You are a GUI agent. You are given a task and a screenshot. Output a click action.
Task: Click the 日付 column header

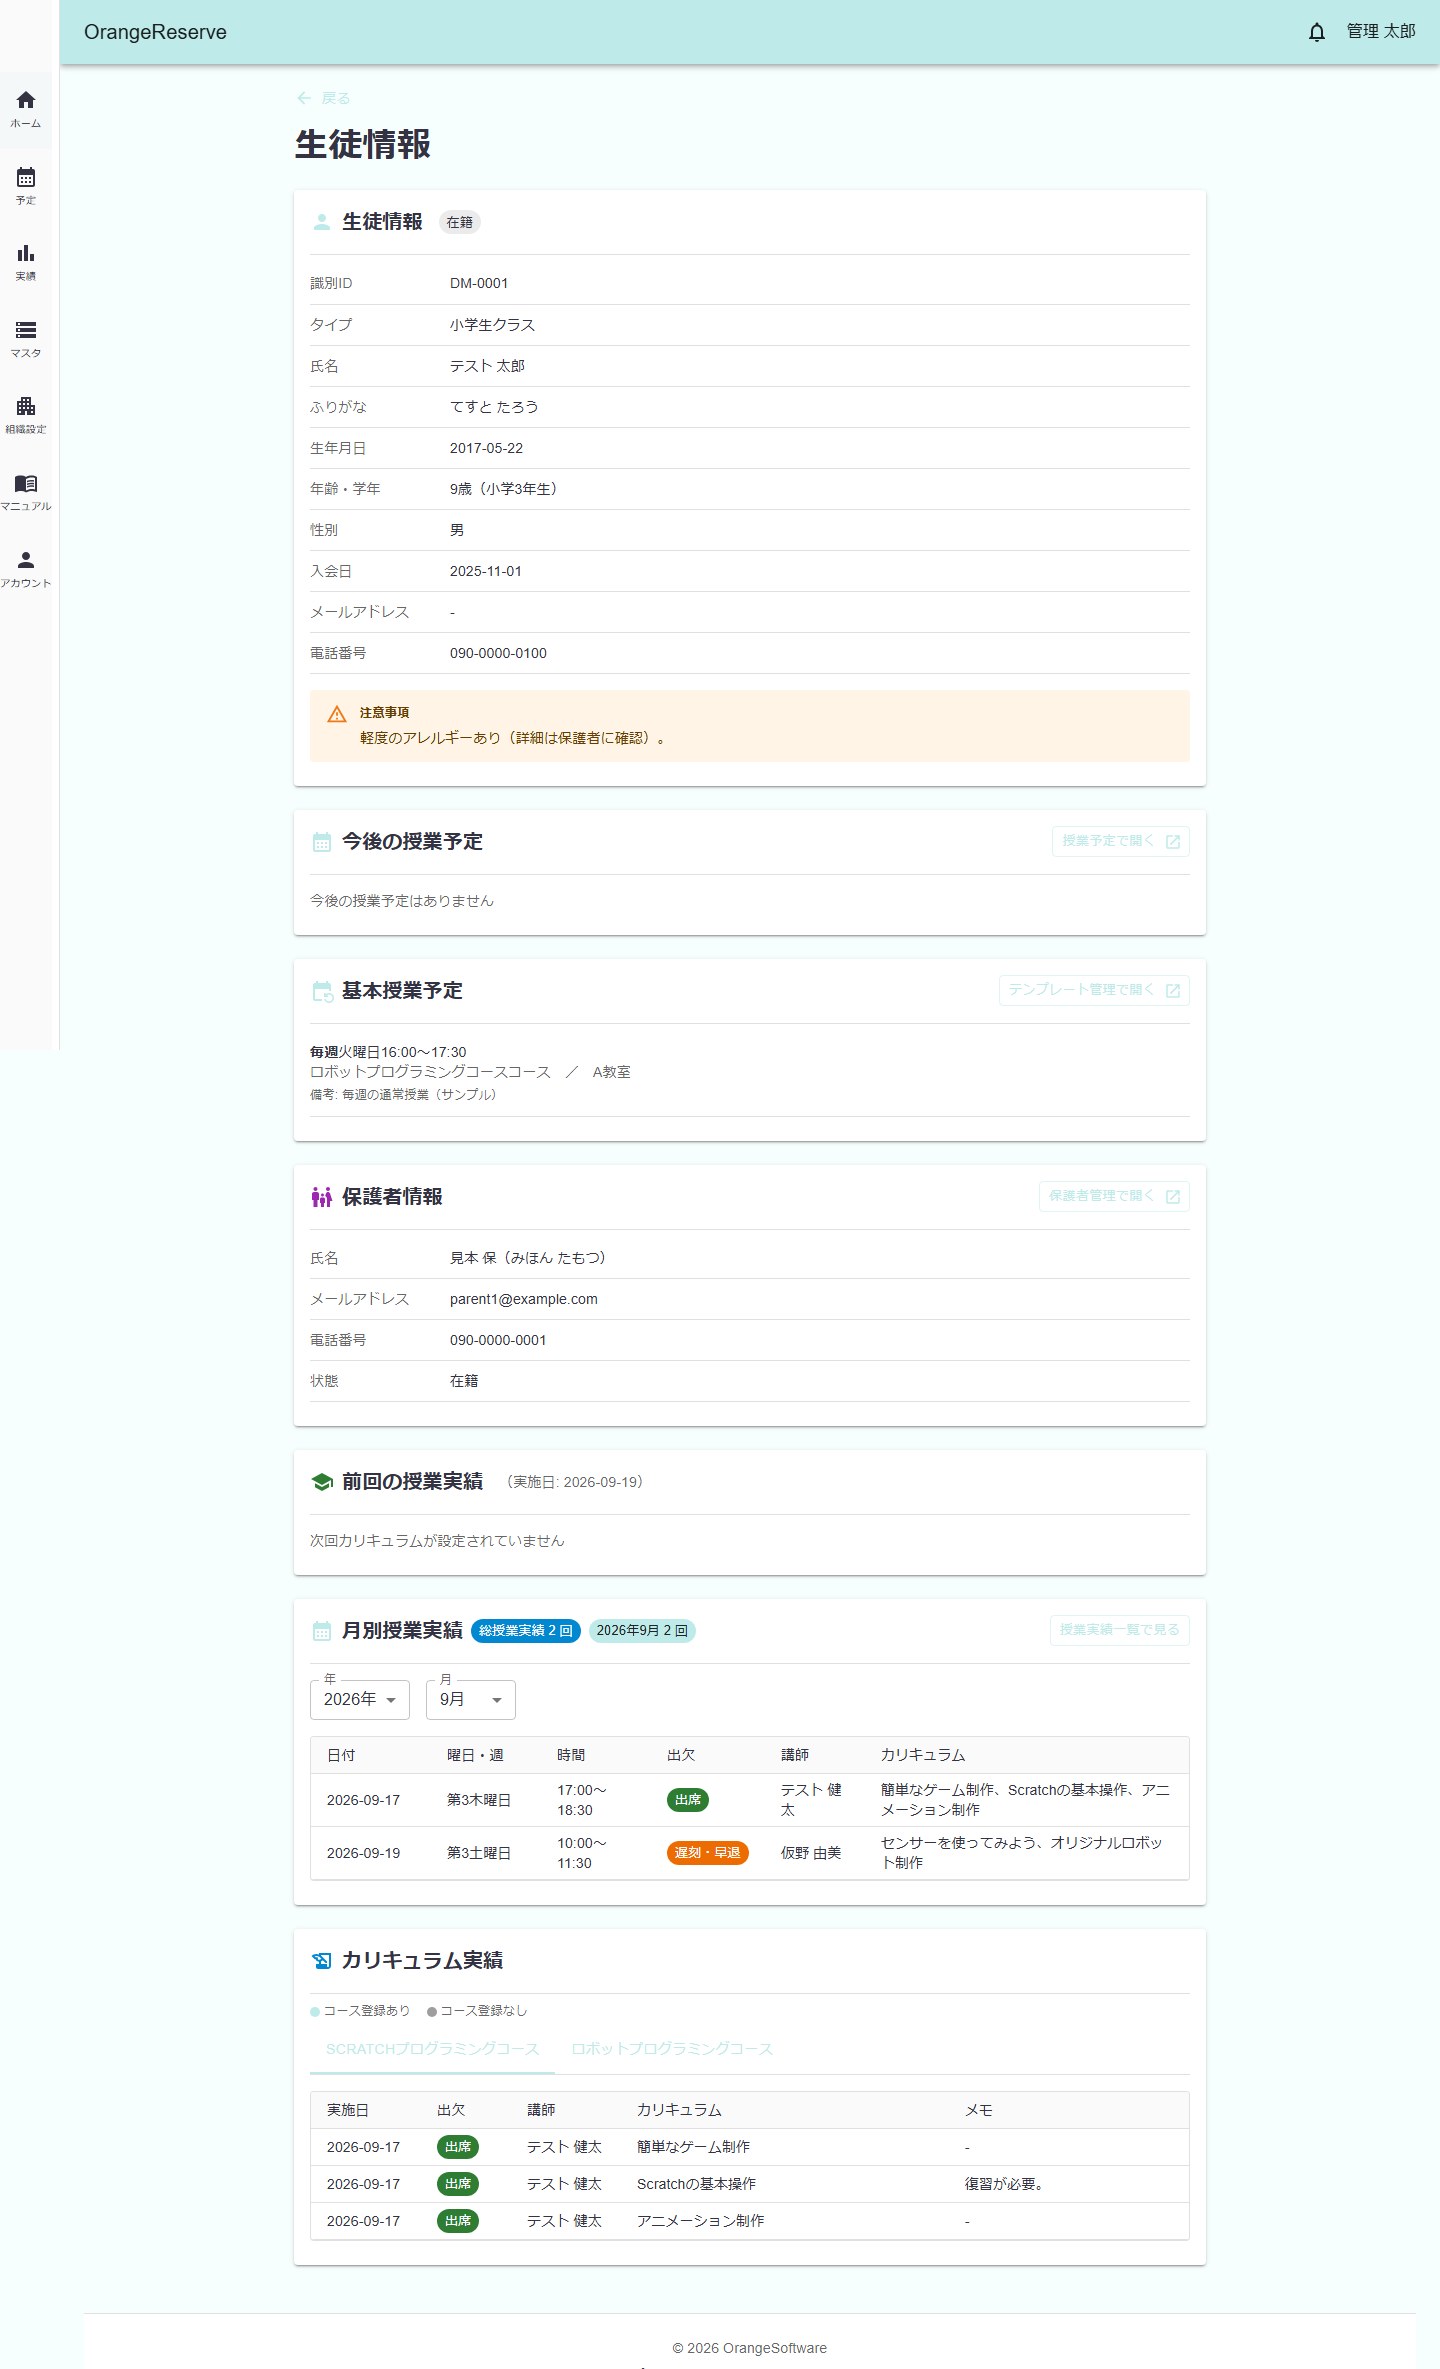(x=341, y=1755)
